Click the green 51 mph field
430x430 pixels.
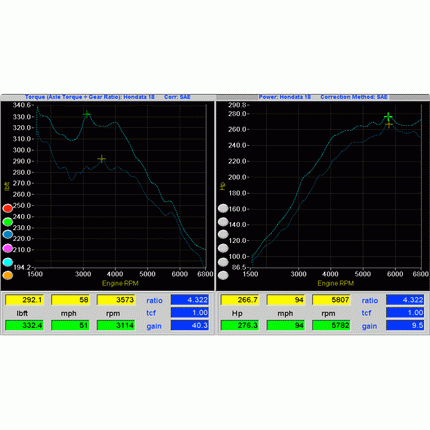point(70,325)
